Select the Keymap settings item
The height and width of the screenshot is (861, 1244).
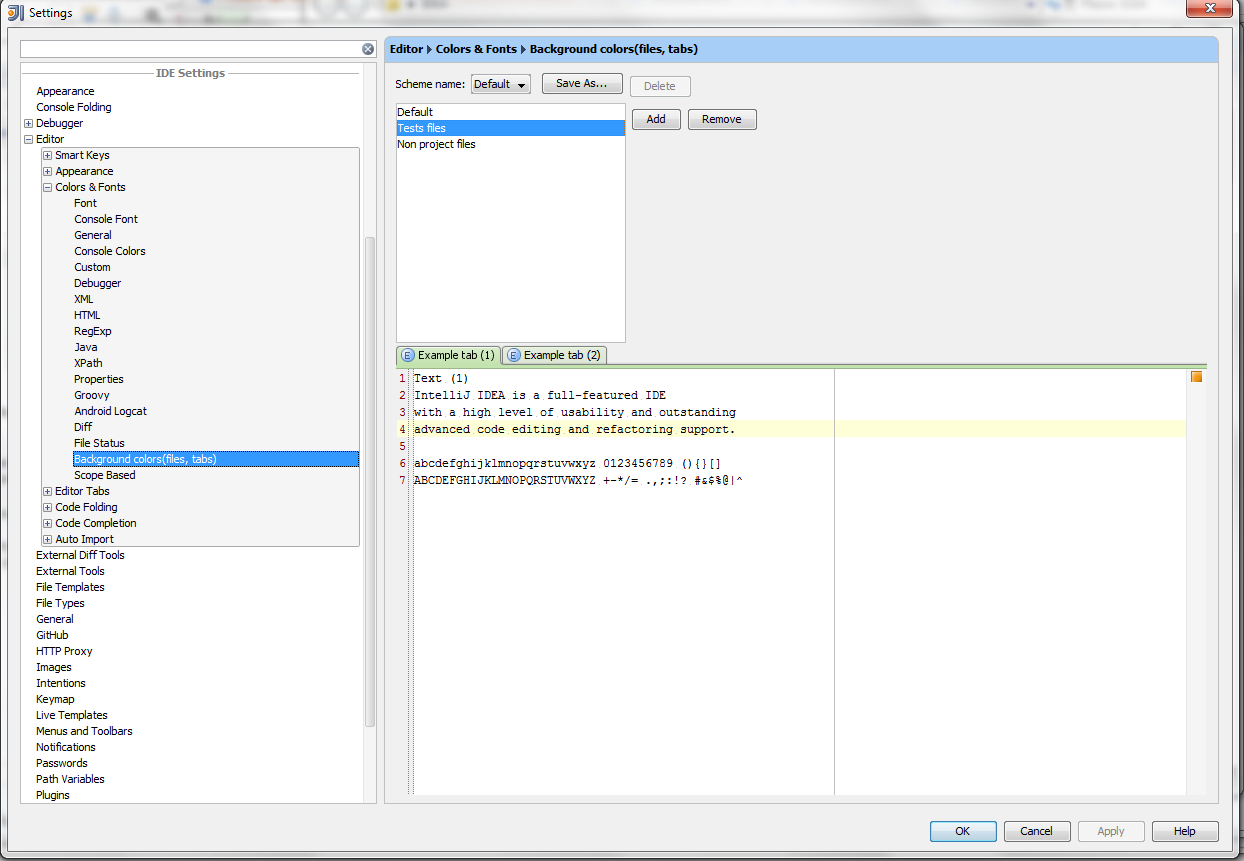click(x=55, y=699)
